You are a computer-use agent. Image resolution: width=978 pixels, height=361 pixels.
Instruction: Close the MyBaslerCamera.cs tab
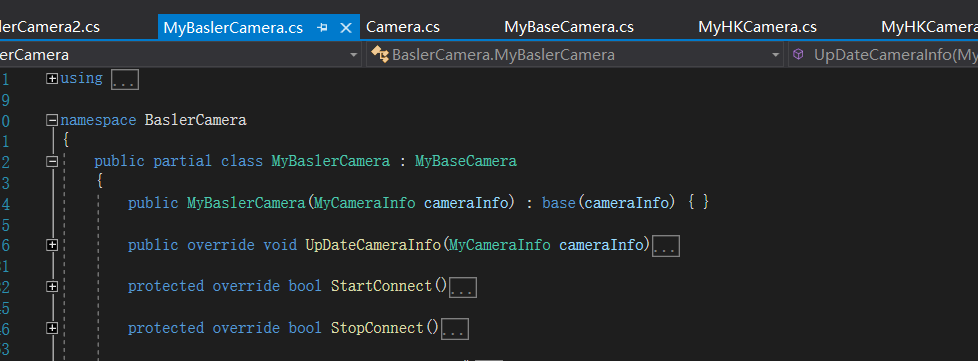[346, 28]
